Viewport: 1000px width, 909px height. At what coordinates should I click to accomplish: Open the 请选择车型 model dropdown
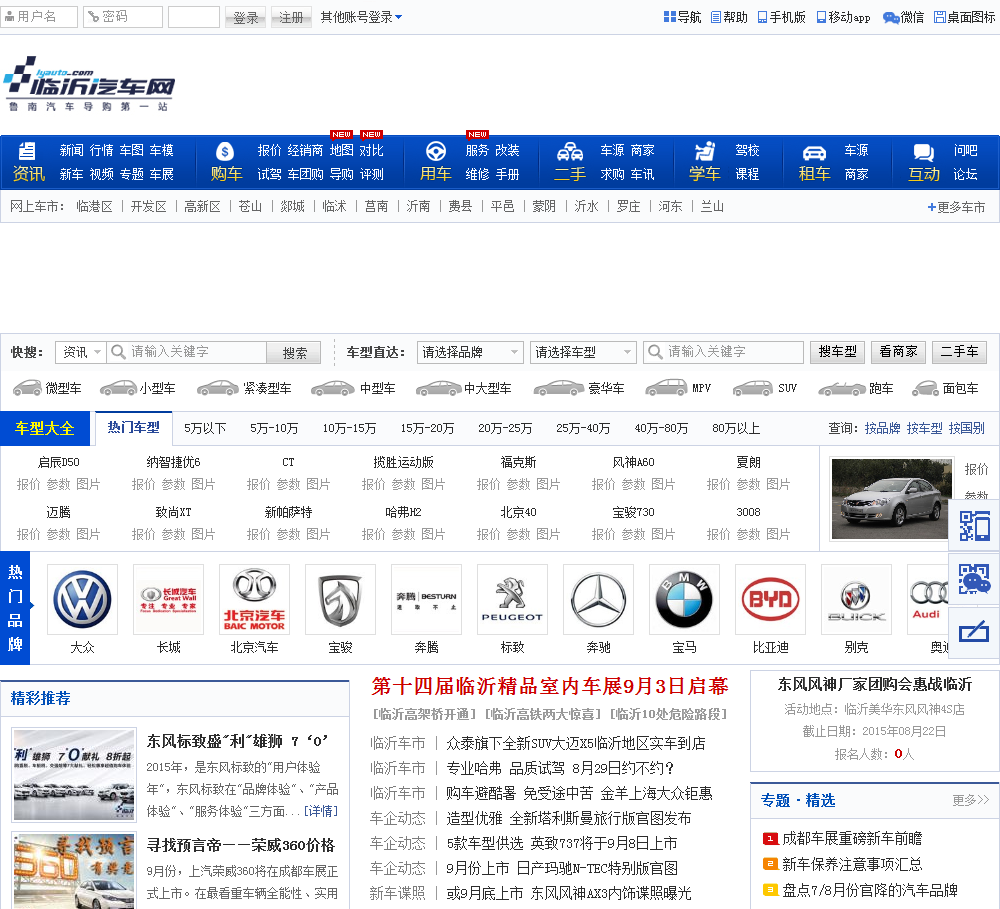pyautogui.click(x=583, y=352)
